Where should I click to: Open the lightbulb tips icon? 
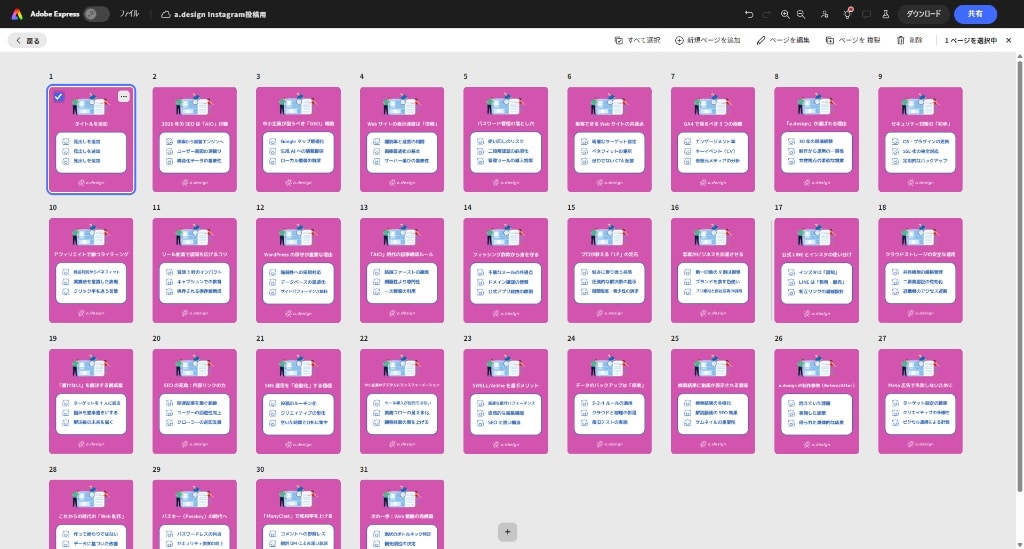[x=848, y=14]
